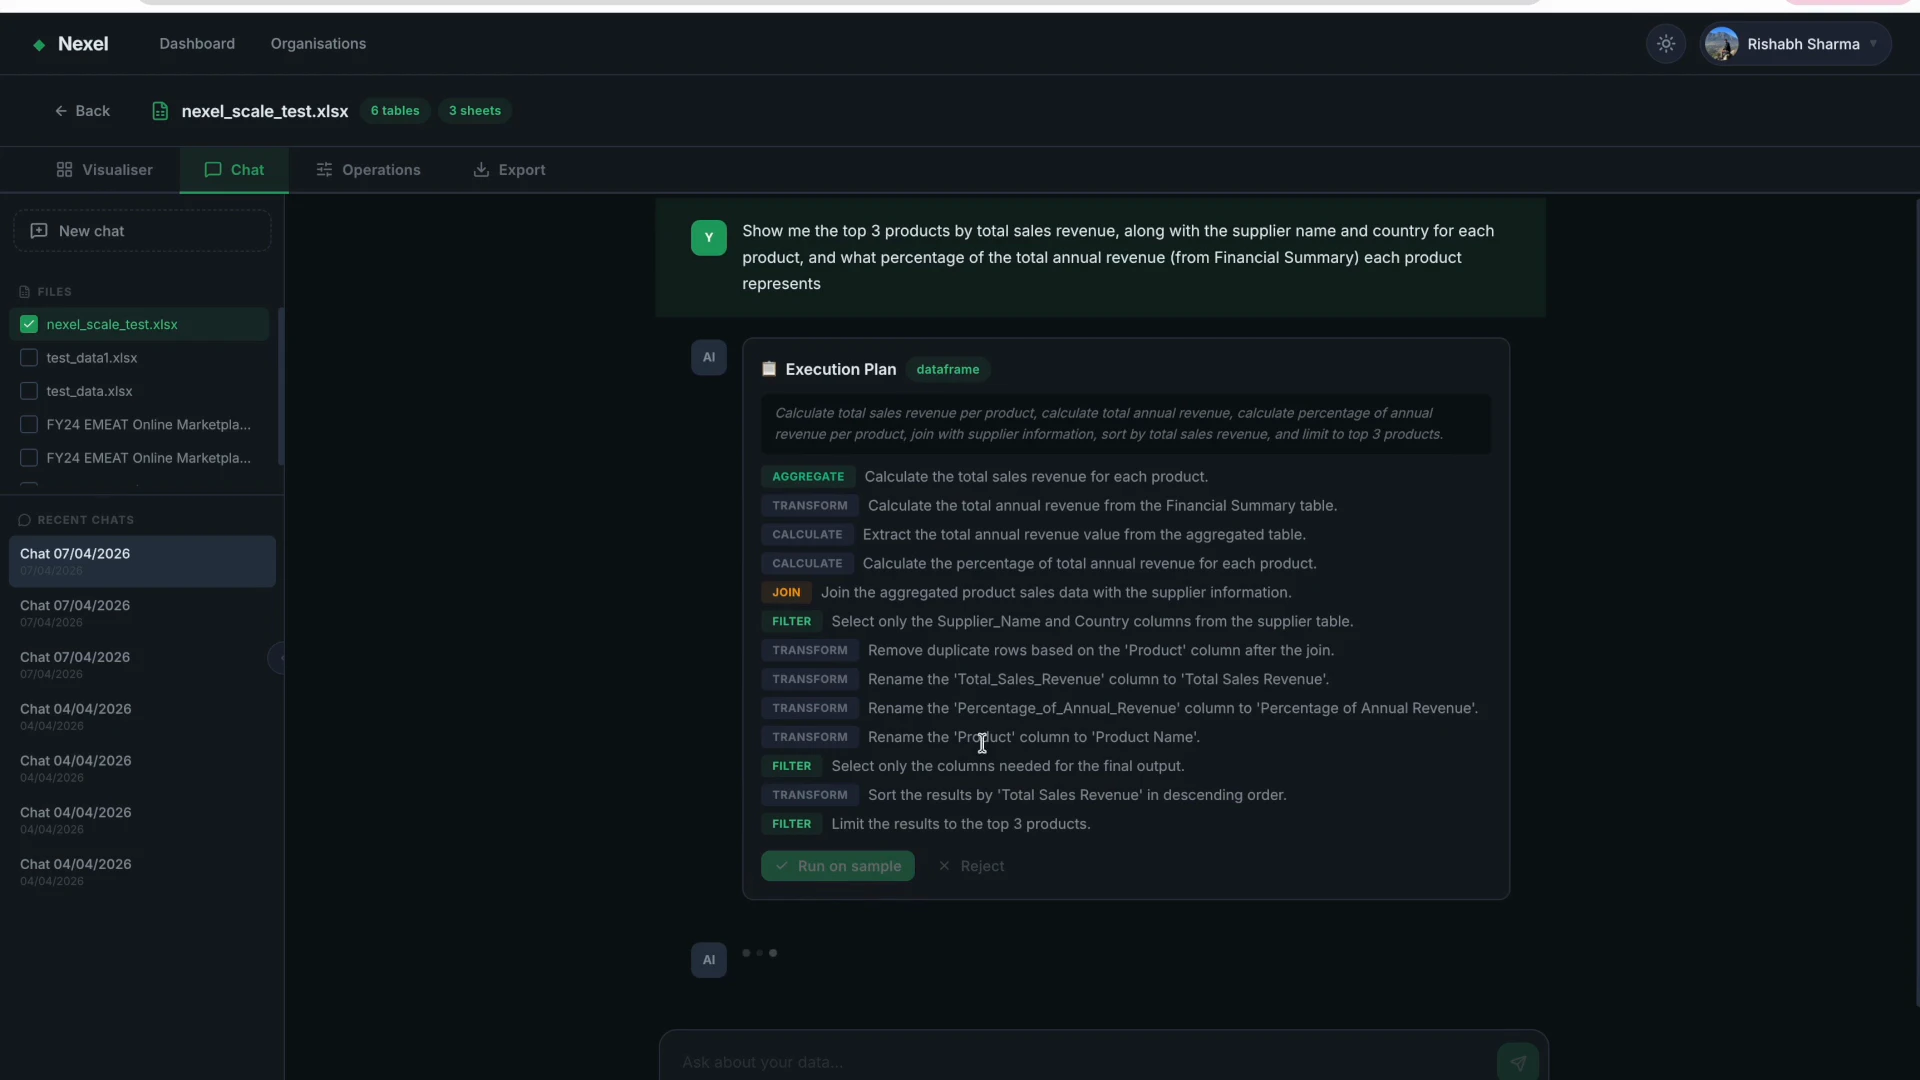Image resolution: width=1920 pixels, height=1080 pixels.
Task: Enable the test_data1.xlsx checkbox
Action: (28, 357)
